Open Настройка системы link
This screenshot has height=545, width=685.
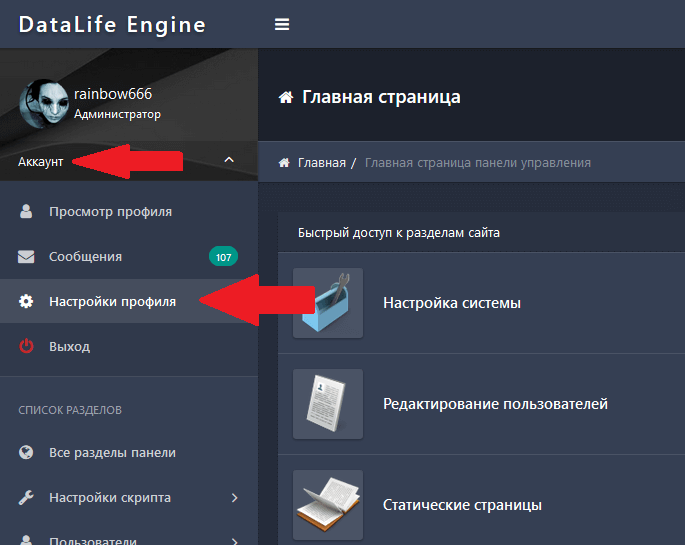point(452,303)
